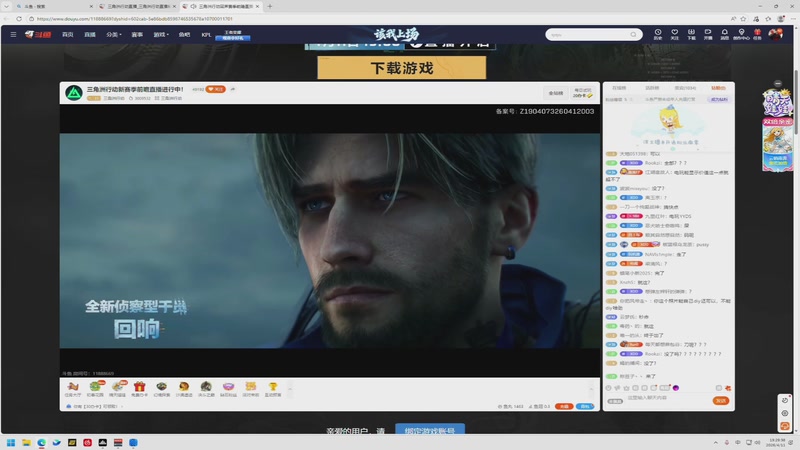Screen dimensions: 800x450
Task: Click the search magnifier icon
Action: (x=634, y=35)
